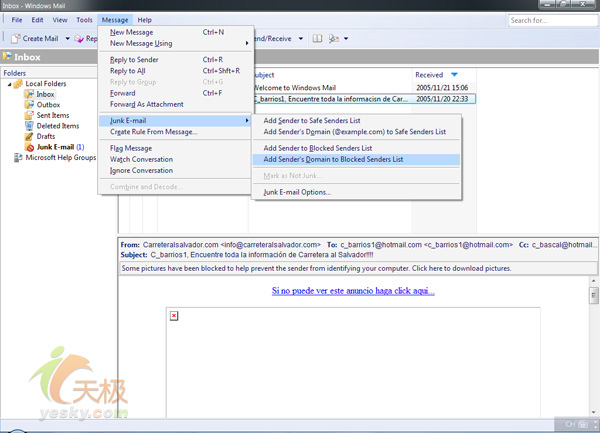Screen dimensions: 600x433
Task: Click the Create Mail icon
Action: [15, 39]
